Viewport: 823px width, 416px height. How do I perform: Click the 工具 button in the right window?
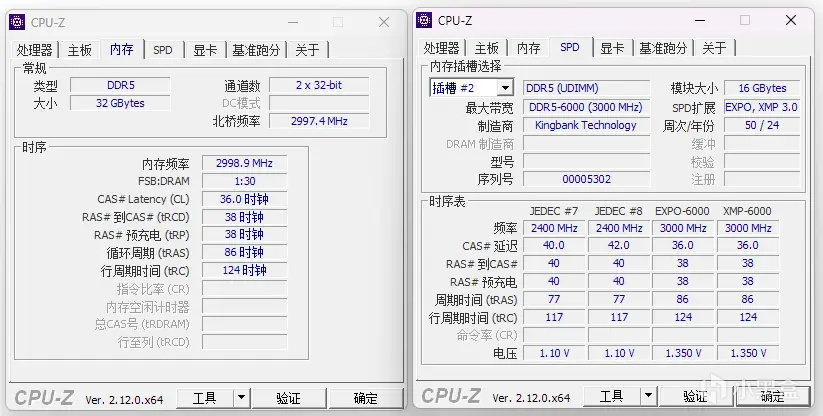(612, 397)
